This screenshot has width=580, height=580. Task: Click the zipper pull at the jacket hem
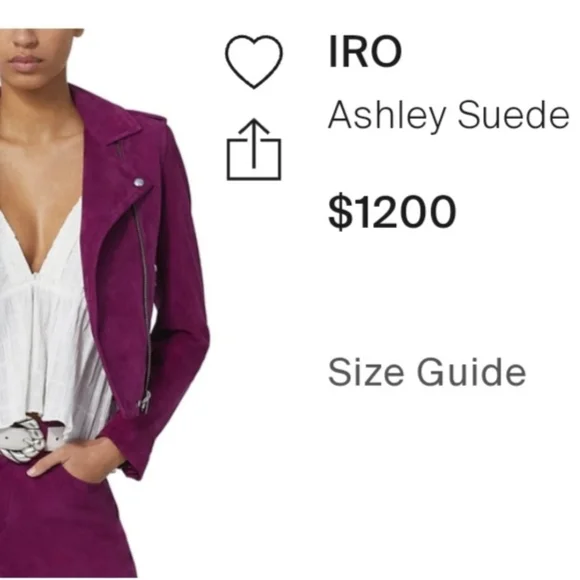[145, 402]
